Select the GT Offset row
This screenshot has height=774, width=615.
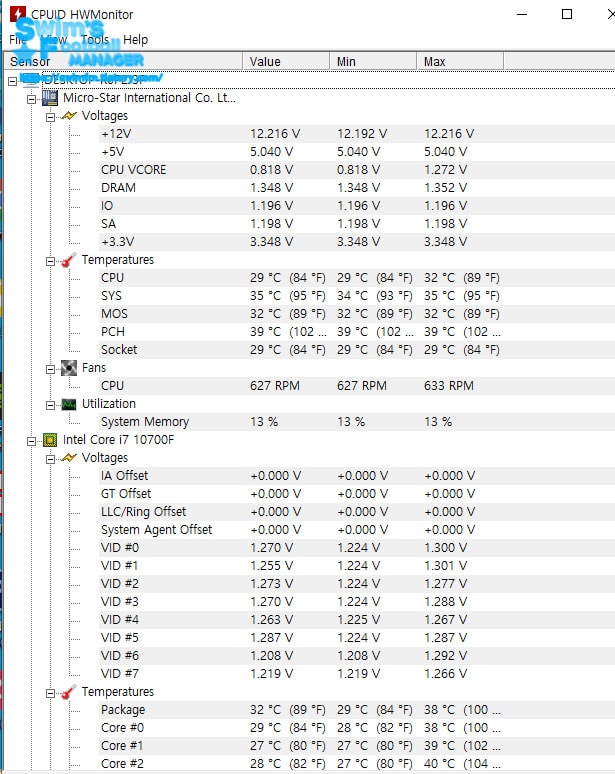(356, 494)
